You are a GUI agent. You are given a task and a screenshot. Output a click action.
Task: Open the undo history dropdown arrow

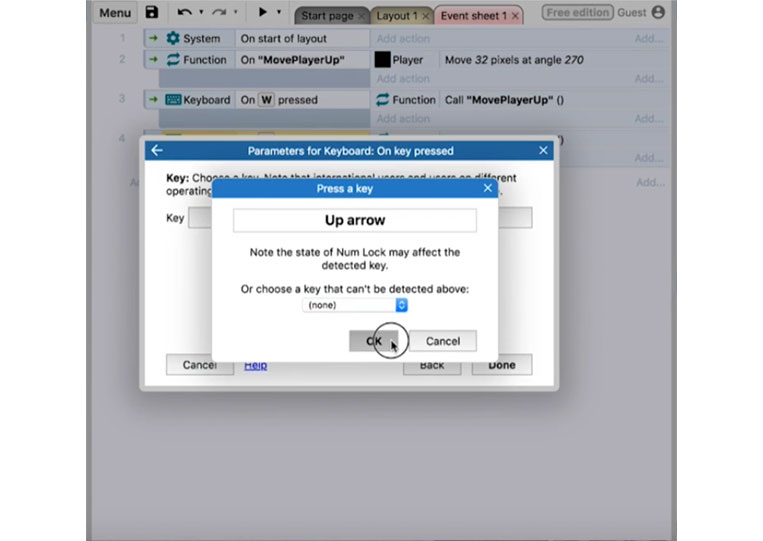coord(201,12)
